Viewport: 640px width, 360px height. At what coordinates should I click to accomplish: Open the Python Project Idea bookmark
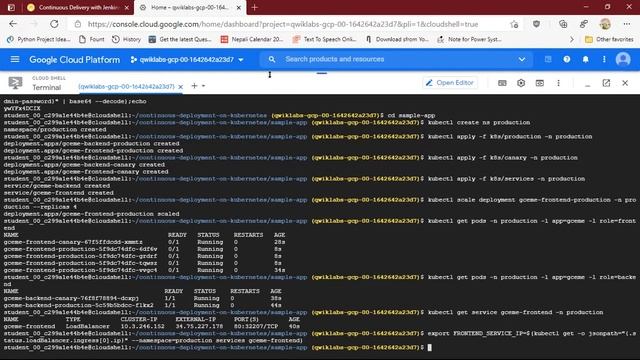pos(39,39)
